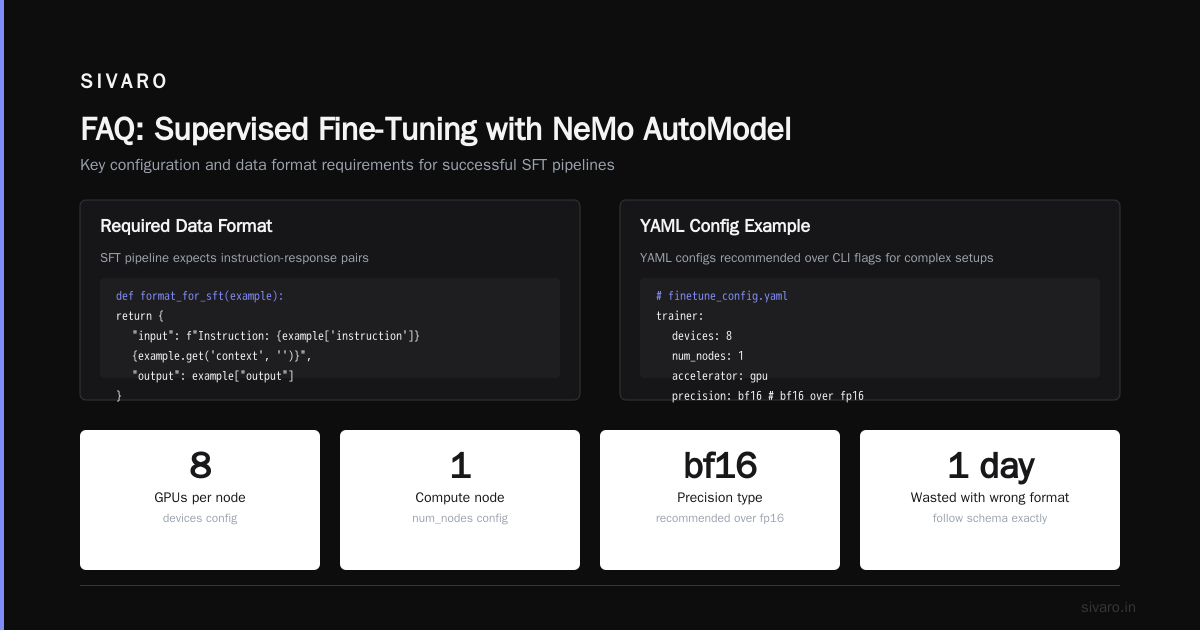The height and width of the screenshot is (630, 1200).
Task: Click the FAQ Supervised Fine-Tuning headline
Action: click(x=435, y=129)
